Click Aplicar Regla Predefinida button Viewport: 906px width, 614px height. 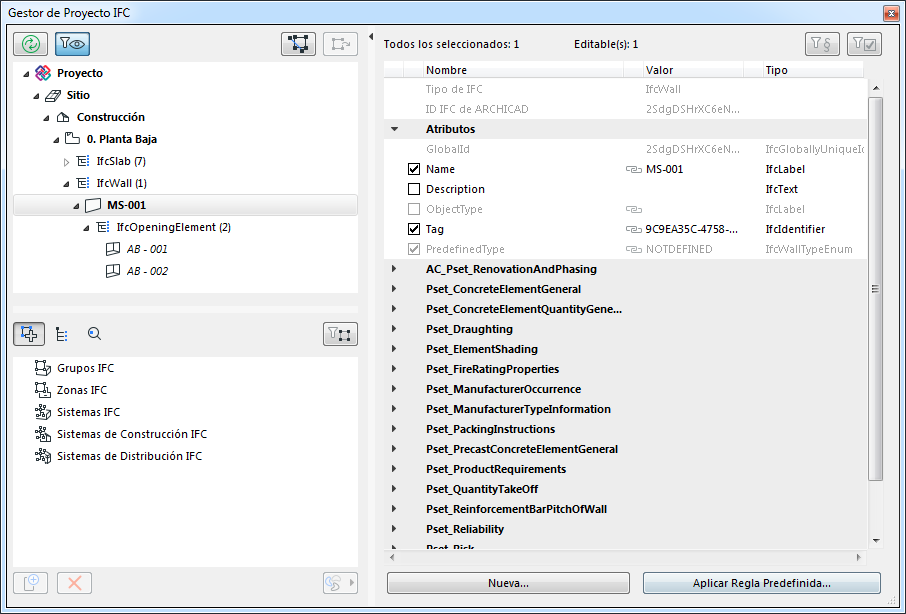761,583
